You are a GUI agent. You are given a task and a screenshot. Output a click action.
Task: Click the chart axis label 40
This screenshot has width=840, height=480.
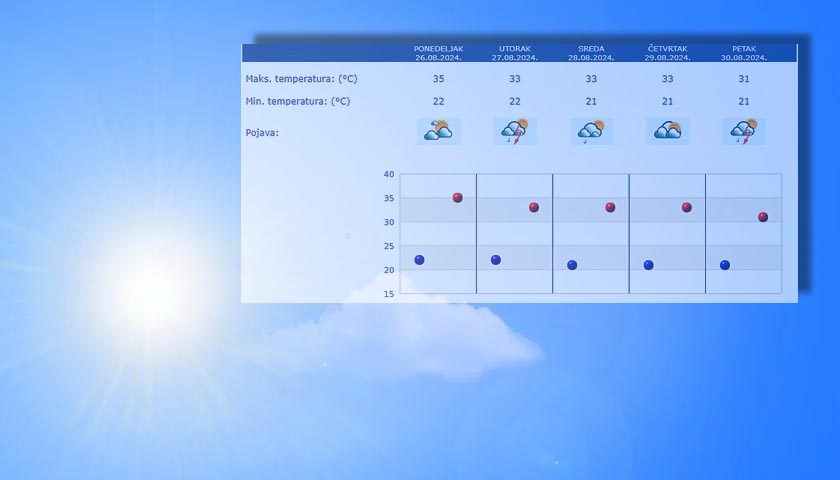pos(389,174)
